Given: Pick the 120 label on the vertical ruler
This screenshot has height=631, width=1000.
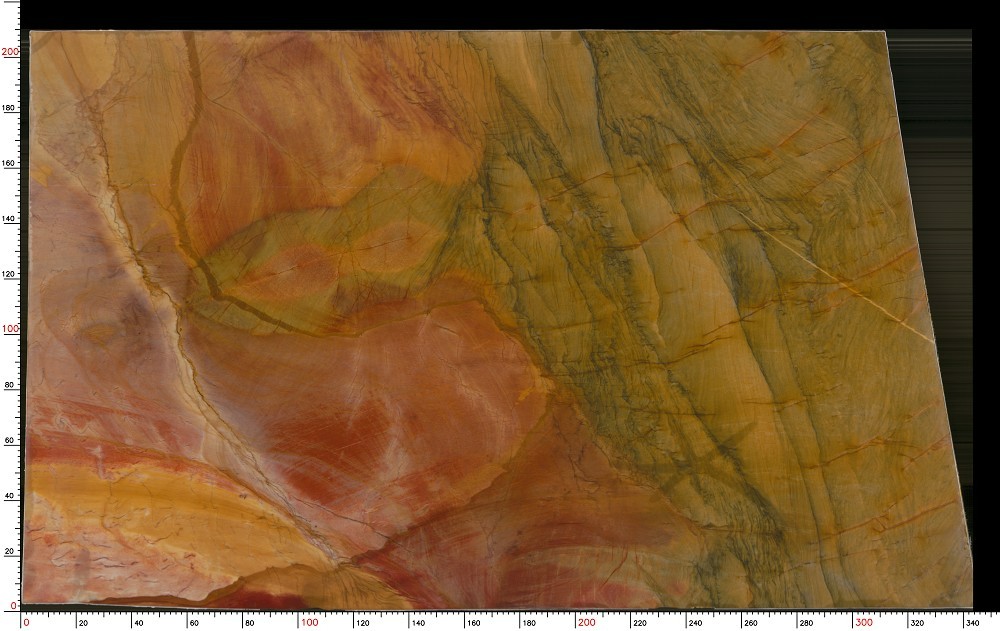Looking at the screenshot, I should [x=8, y=273].
